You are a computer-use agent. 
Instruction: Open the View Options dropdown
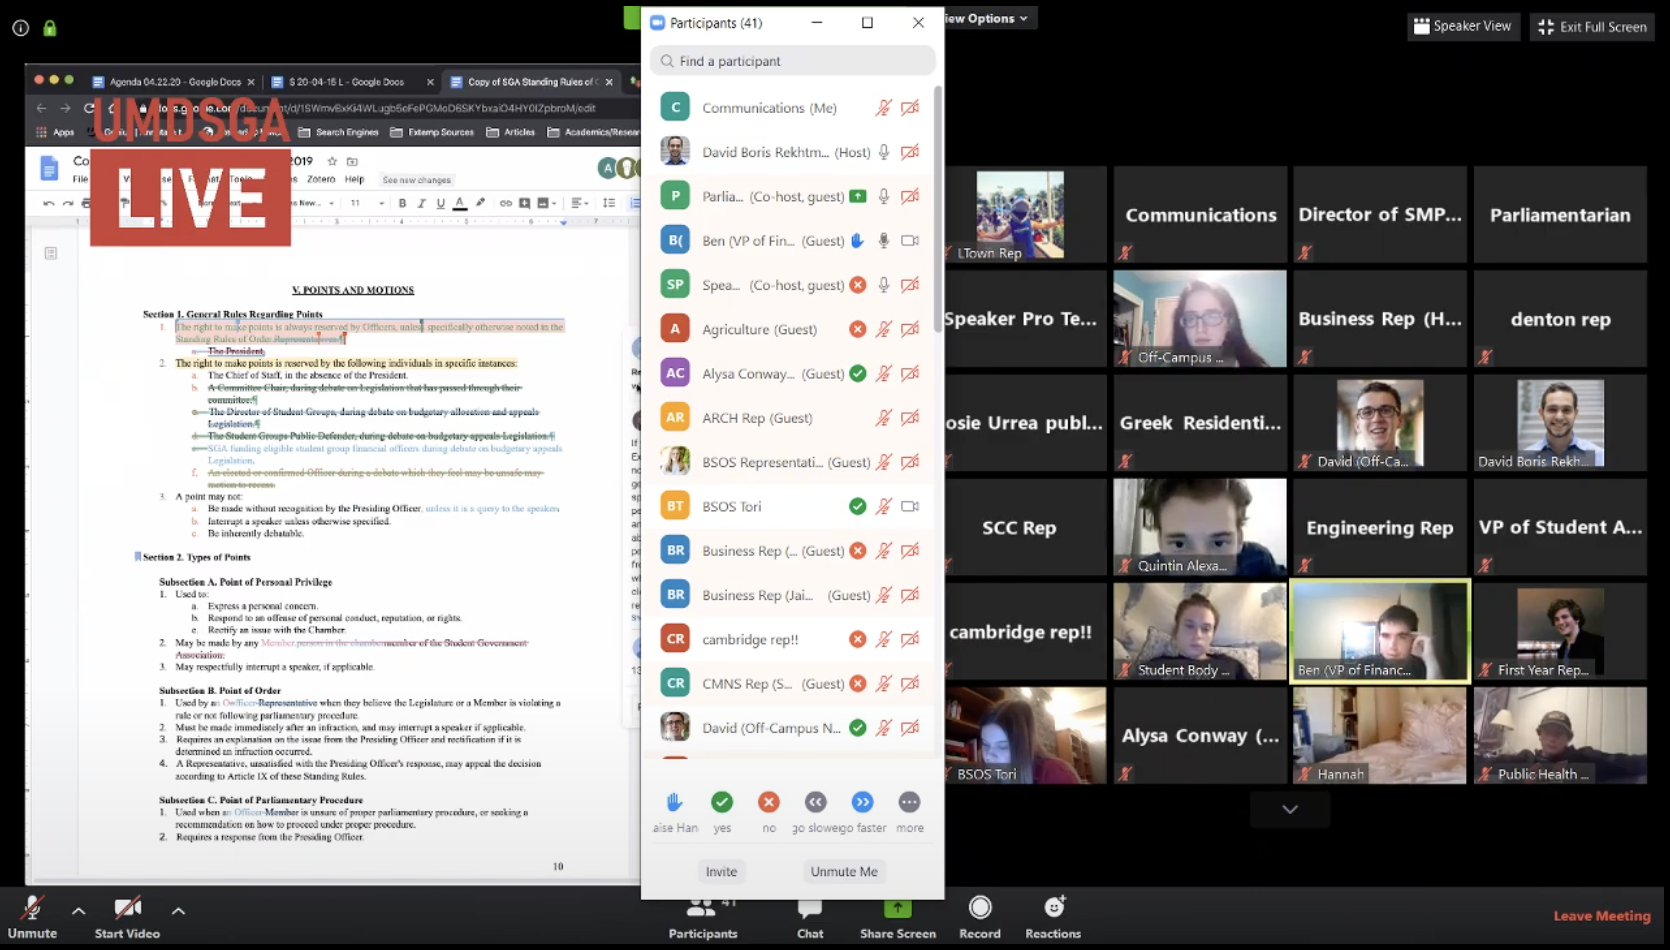(x=989, y=18)
